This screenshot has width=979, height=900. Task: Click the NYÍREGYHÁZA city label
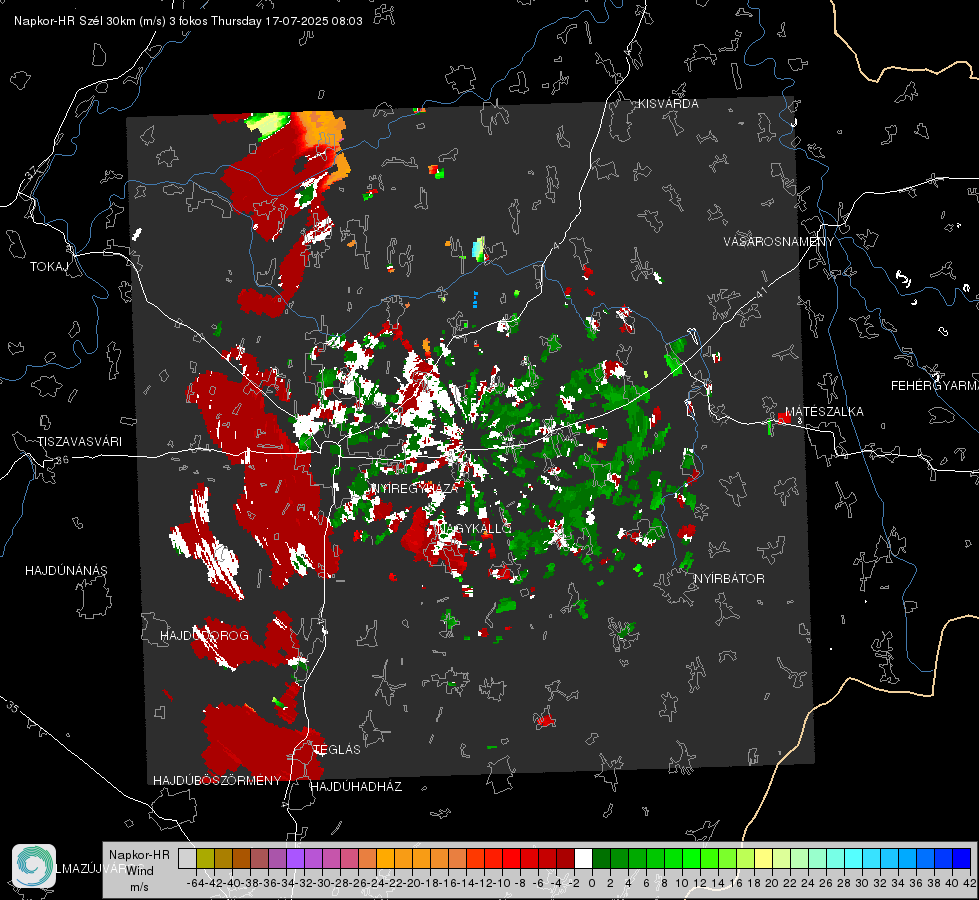(415, 488)
